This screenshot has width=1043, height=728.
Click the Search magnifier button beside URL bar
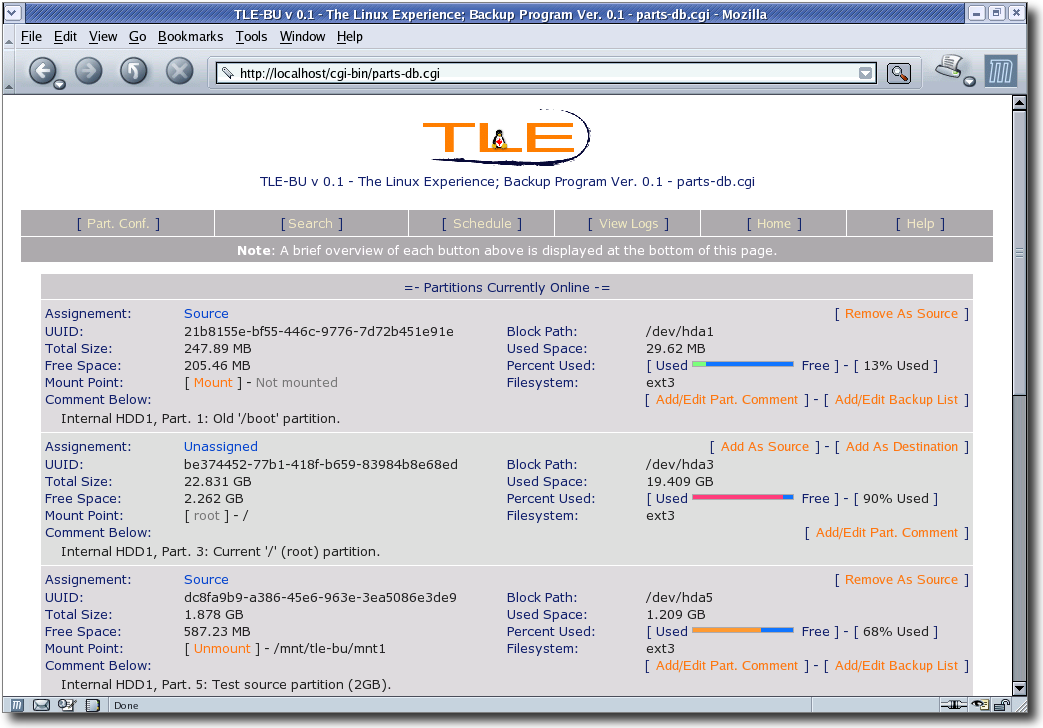click(x=899, y=73)
